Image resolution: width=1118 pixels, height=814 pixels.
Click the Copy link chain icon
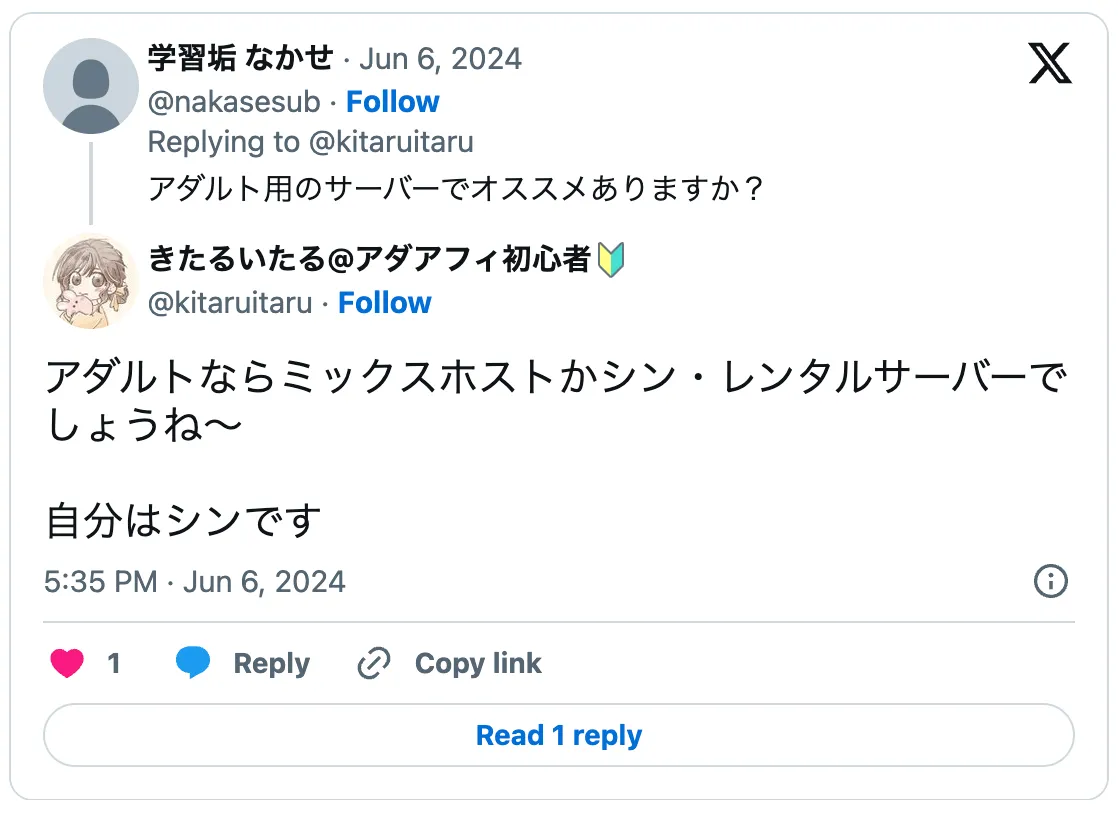click(372, 662)
